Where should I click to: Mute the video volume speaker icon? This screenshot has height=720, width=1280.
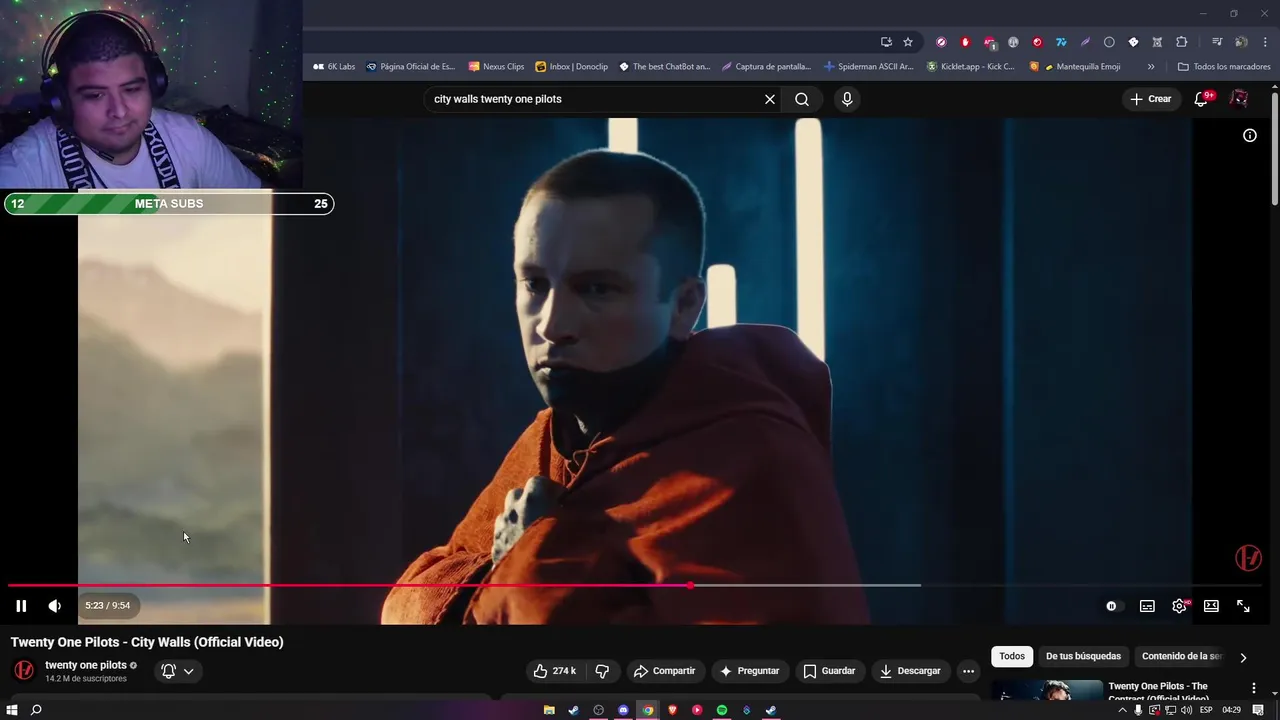(x=55, y=606)
